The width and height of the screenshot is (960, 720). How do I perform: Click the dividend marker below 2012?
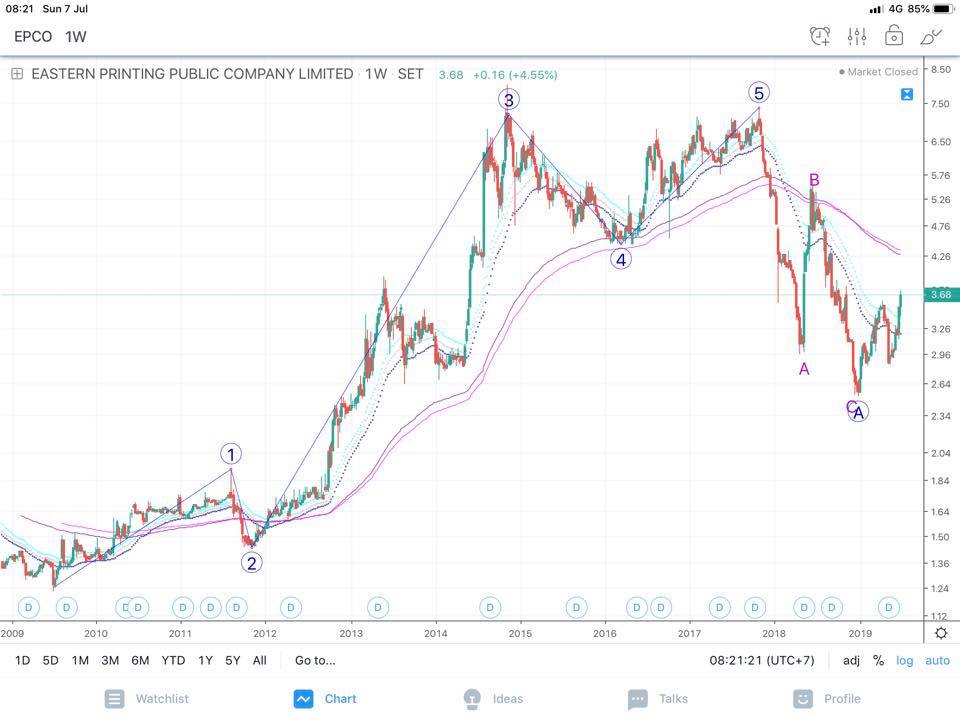tap(291, 607)
